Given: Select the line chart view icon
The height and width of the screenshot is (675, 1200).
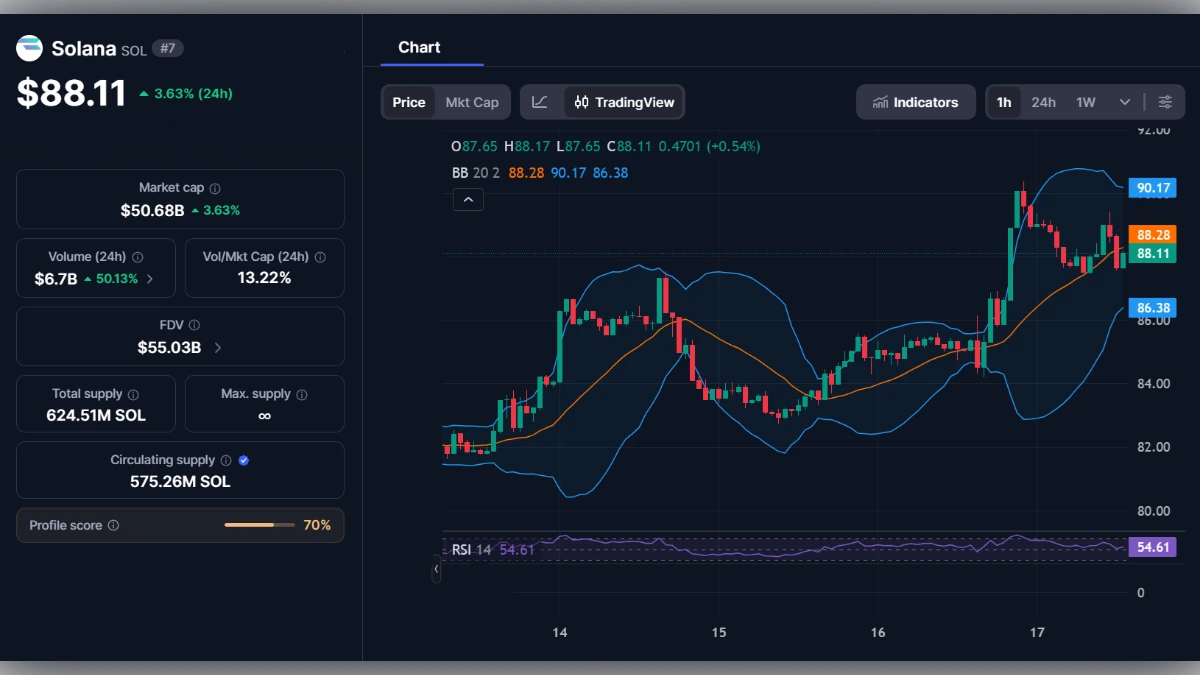Looking at the screenshot, I should (540, 101).
